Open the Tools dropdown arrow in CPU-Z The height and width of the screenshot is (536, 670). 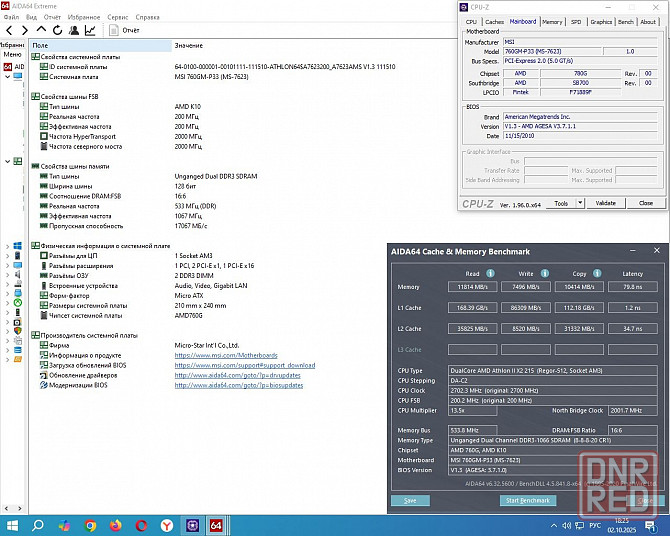(x=578, y=203)
